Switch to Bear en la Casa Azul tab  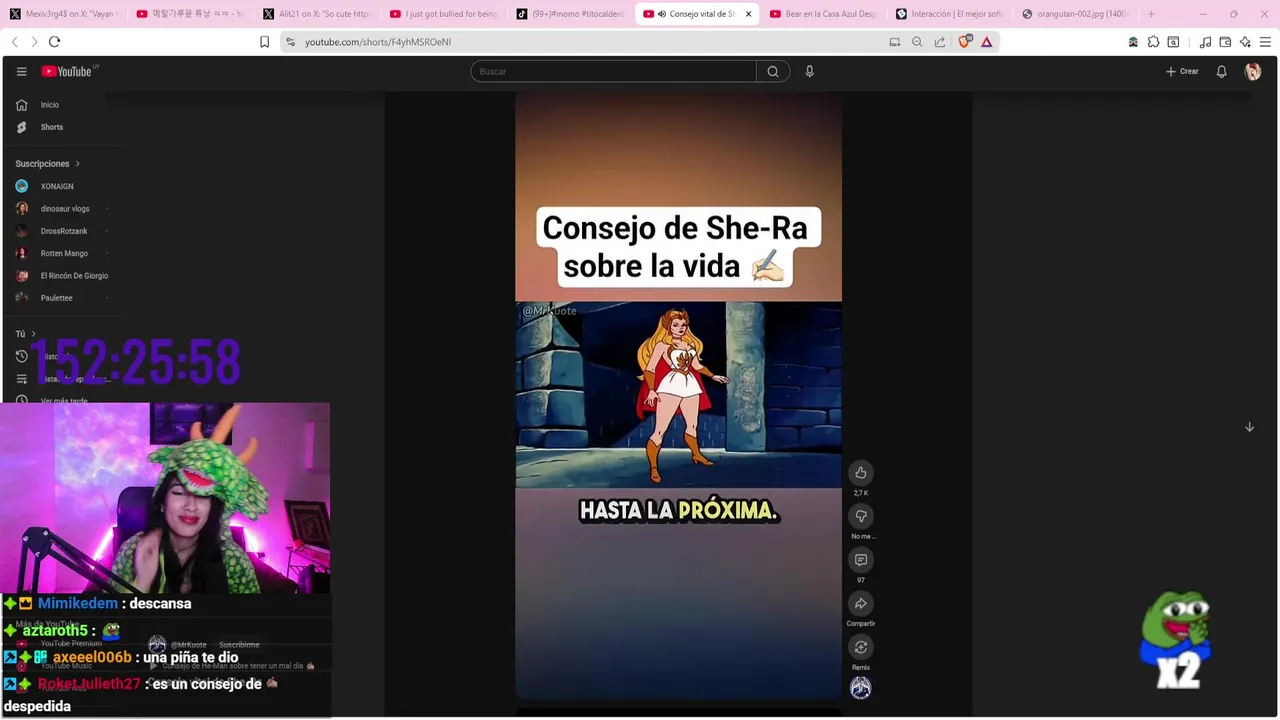click(824, 14)
